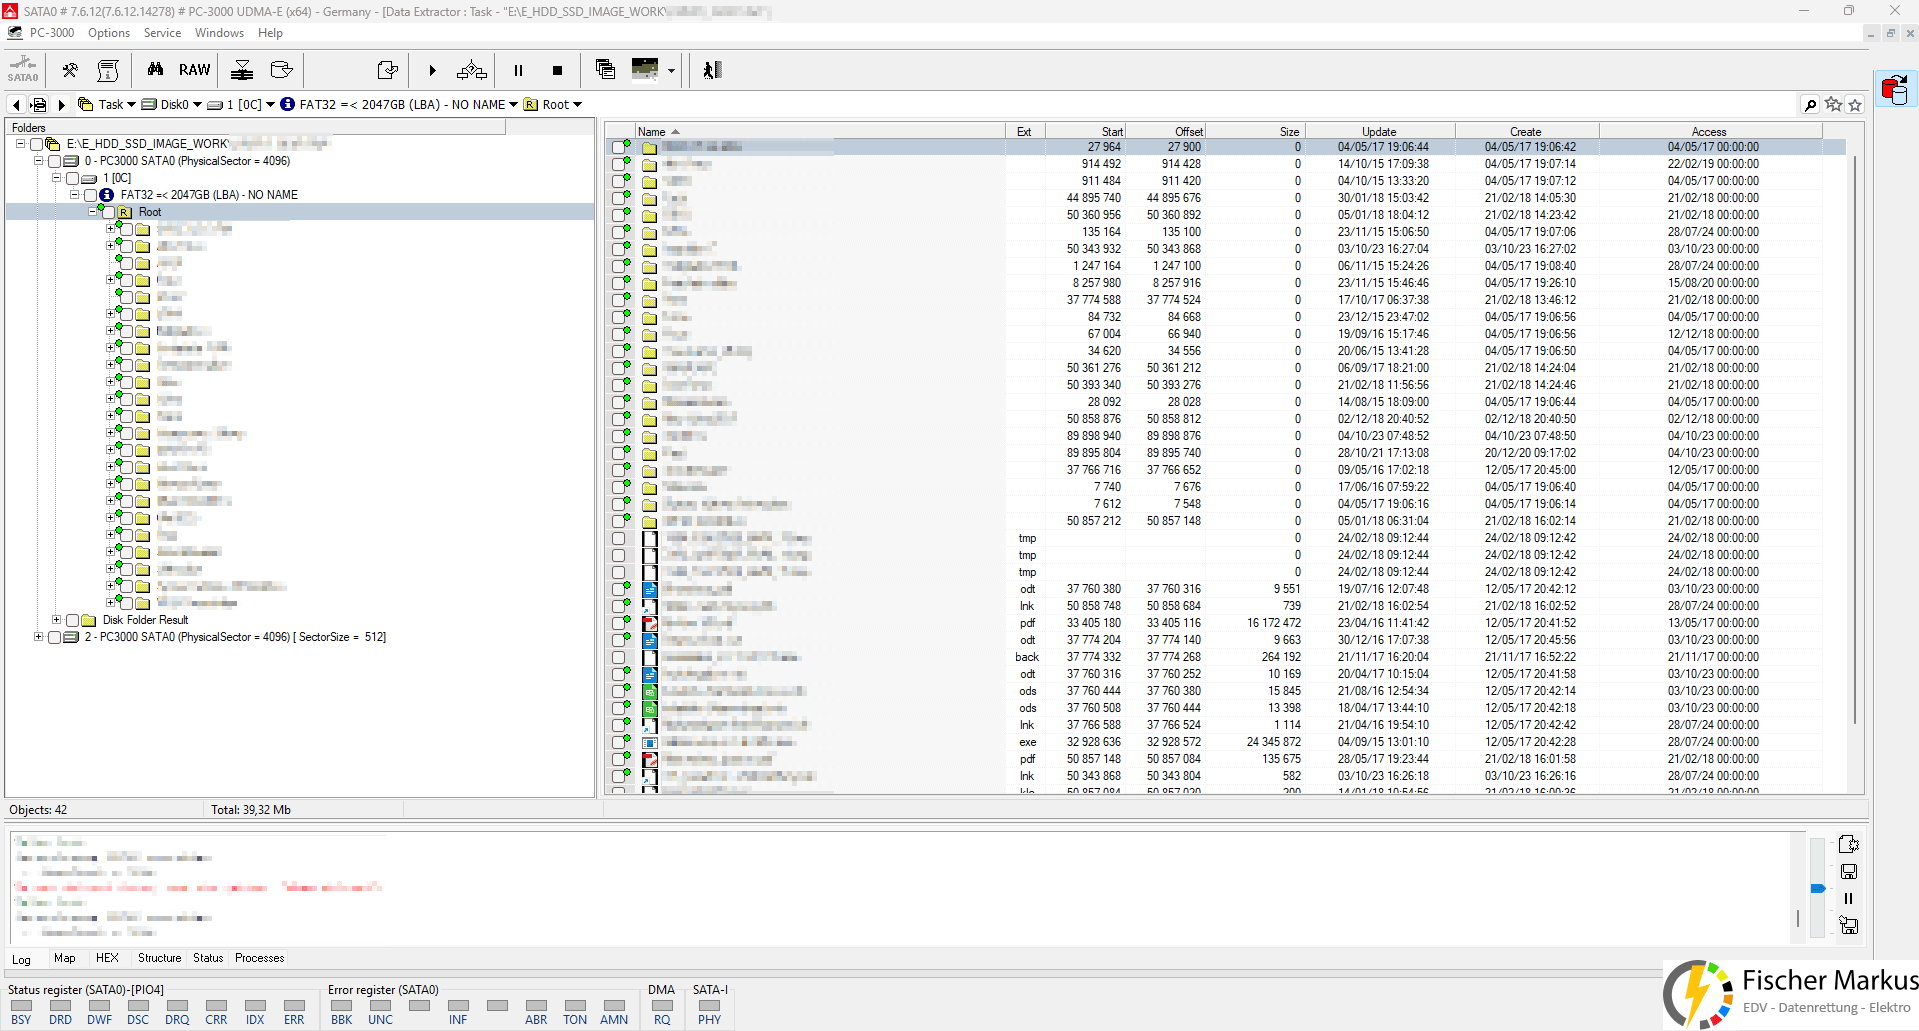Click the red disk copy icon
Image resolution: width=1919 pixels, height=1031 pixels.
[1894, 90]
